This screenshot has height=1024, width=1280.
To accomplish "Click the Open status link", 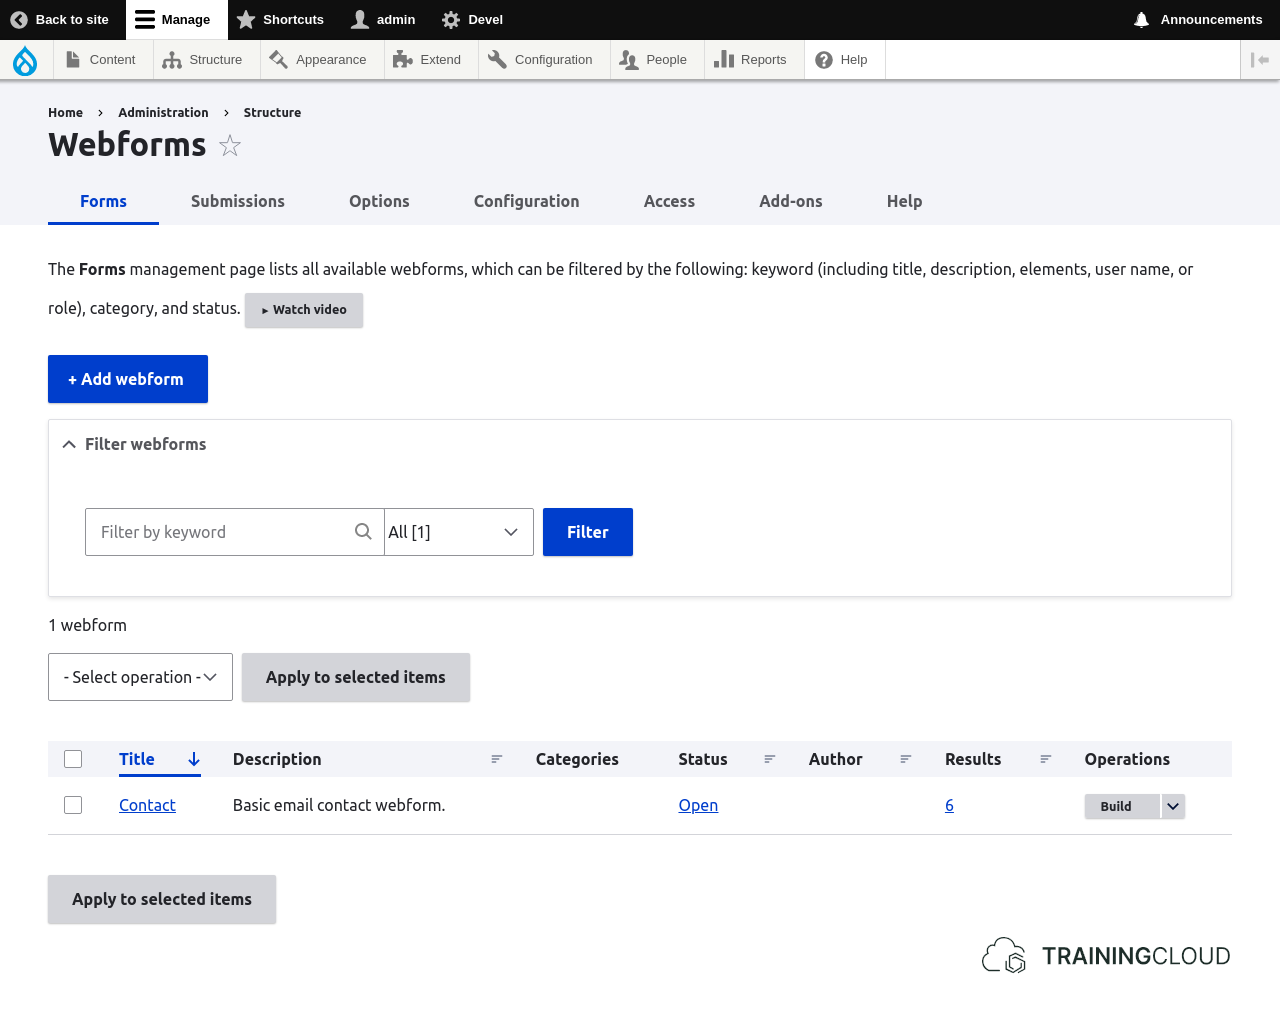I will pyautogui.click(x=698, y=805).
